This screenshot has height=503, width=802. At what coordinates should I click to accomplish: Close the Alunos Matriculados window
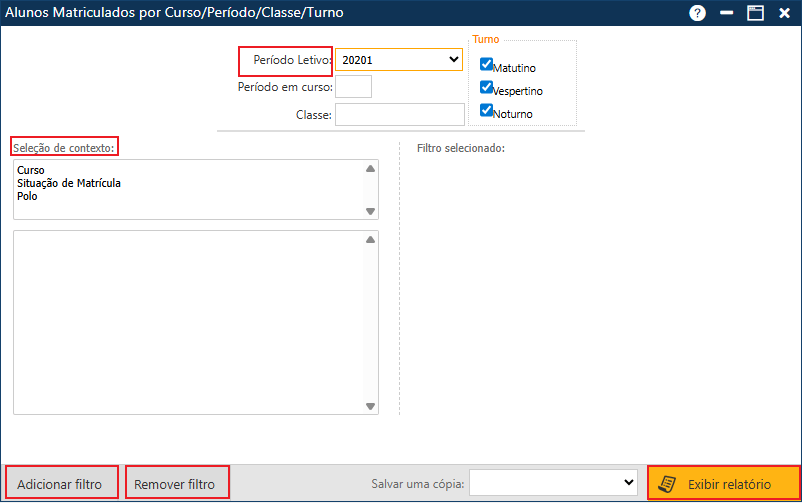tap(784, 13)
